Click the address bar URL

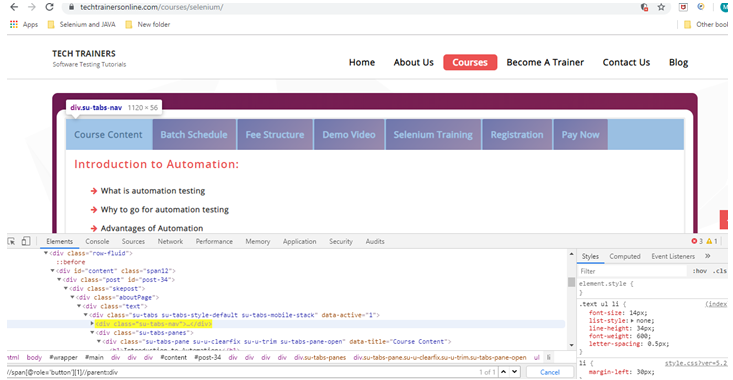151,7
